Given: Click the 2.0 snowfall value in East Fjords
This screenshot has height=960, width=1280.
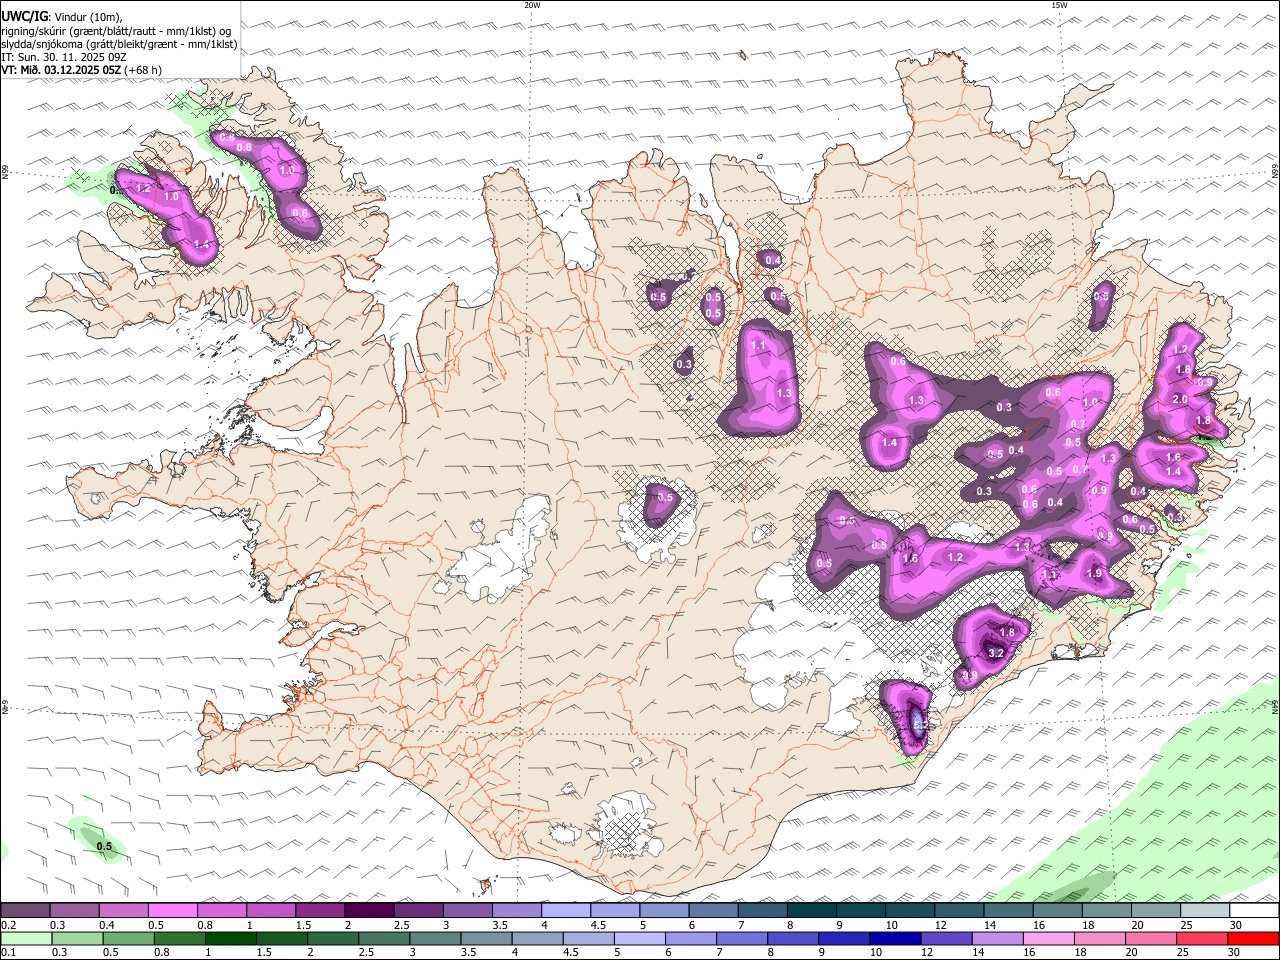Looking at the screenshot, I should pos(1180,399).
